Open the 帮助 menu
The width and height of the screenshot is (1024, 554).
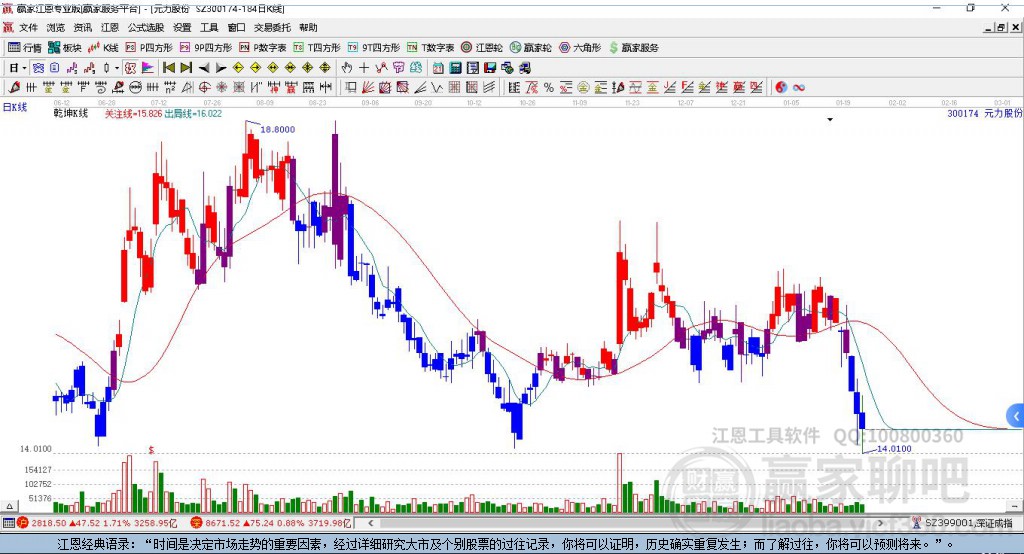tap(308, 27)
